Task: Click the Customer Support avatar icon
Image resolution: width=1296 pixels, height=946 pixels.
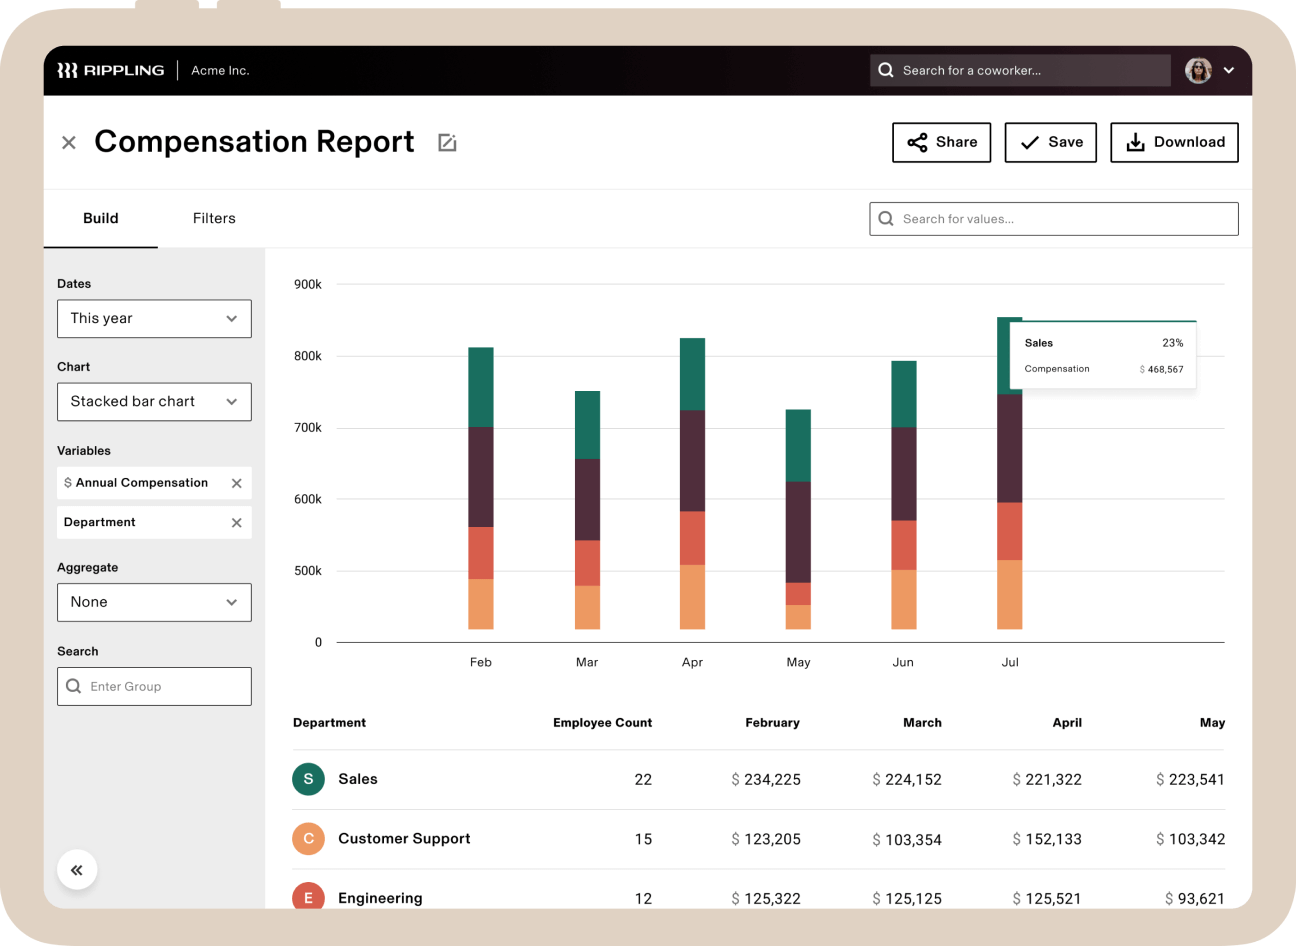Action: click(308, 839)
